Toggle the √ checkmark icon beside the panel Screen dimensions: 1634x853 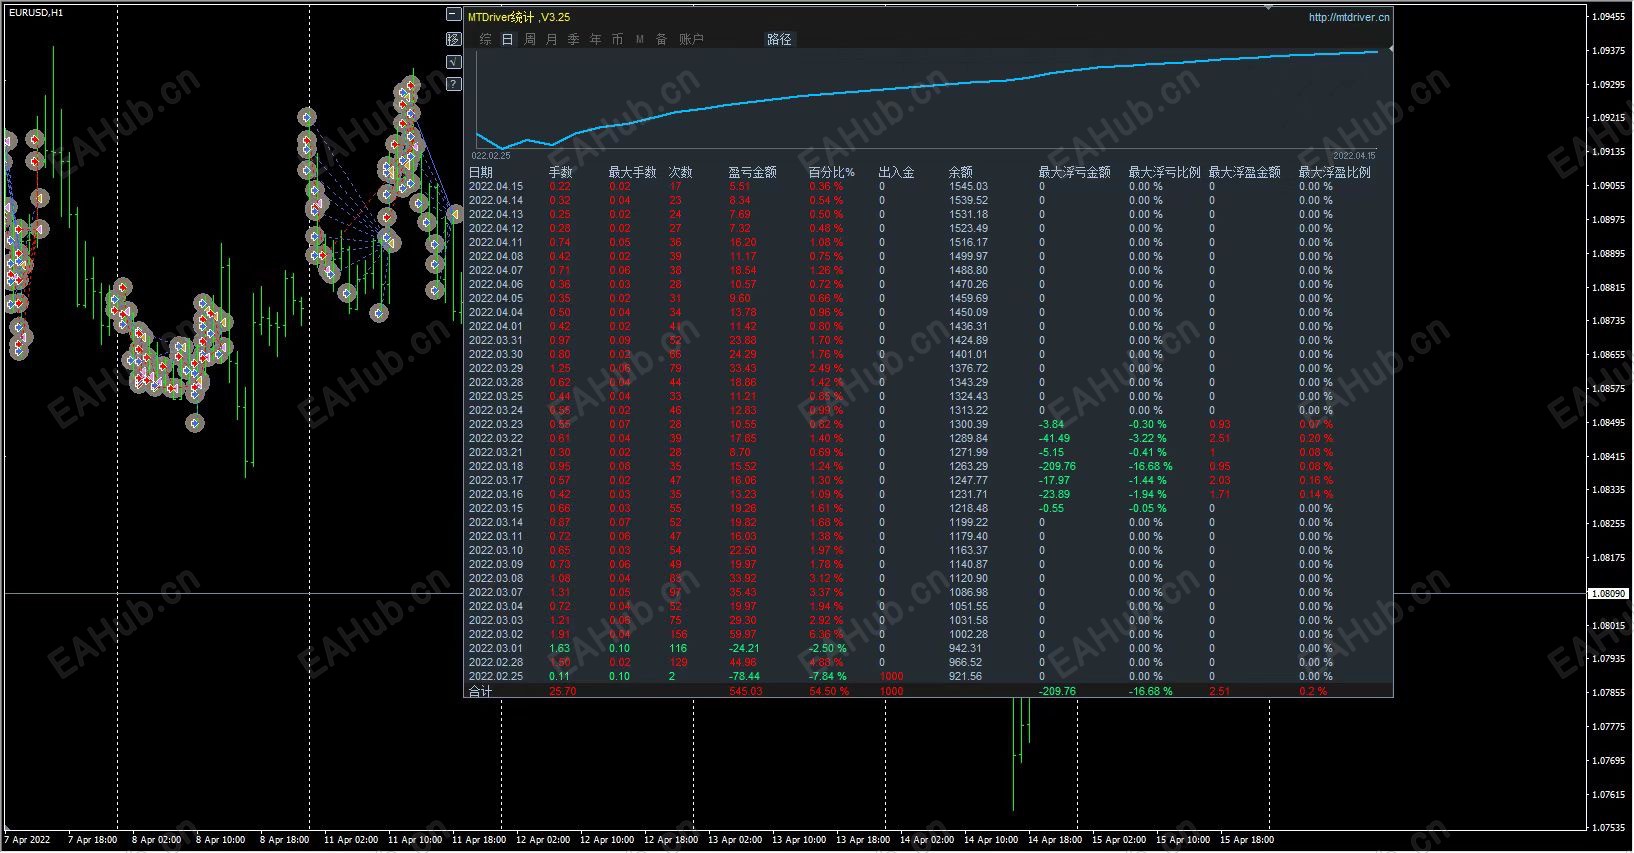click(x=453, y=62)
